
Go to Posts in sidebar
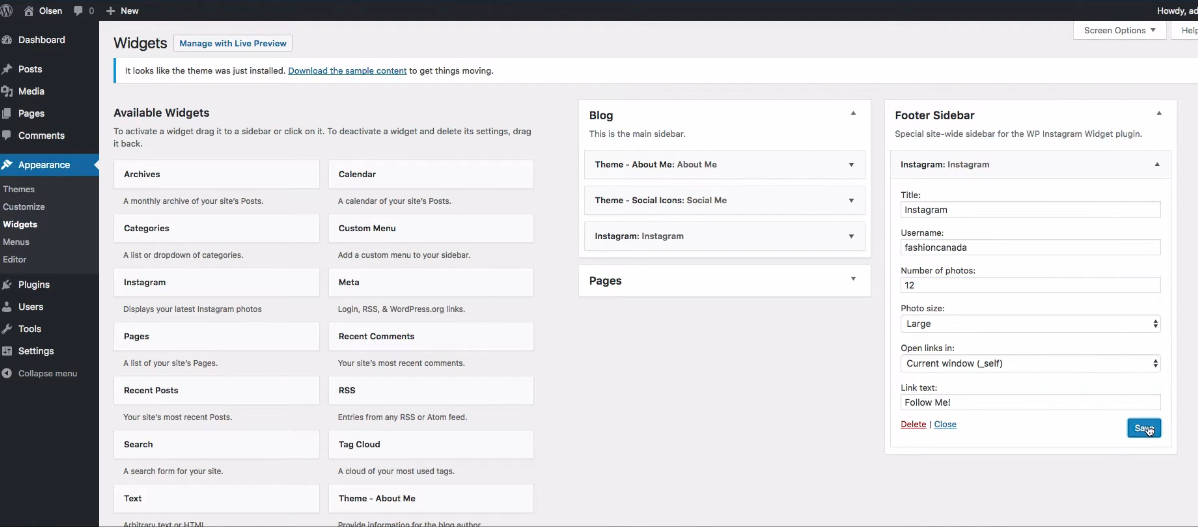click(x=30, y=69)
